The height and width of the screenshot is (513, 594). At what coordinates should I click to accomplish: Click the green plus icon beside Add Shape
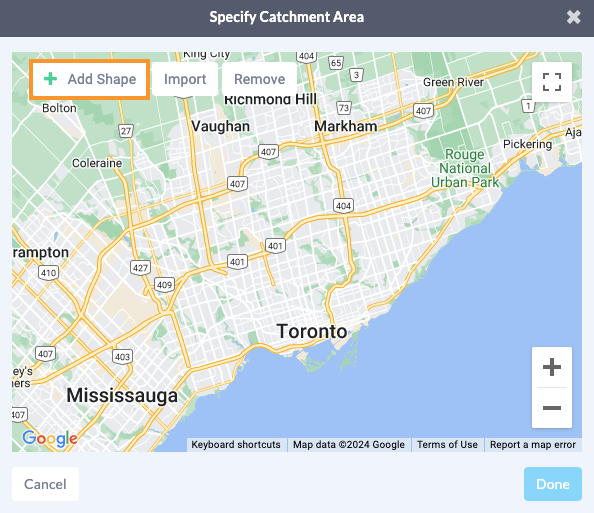click(50, 79)
